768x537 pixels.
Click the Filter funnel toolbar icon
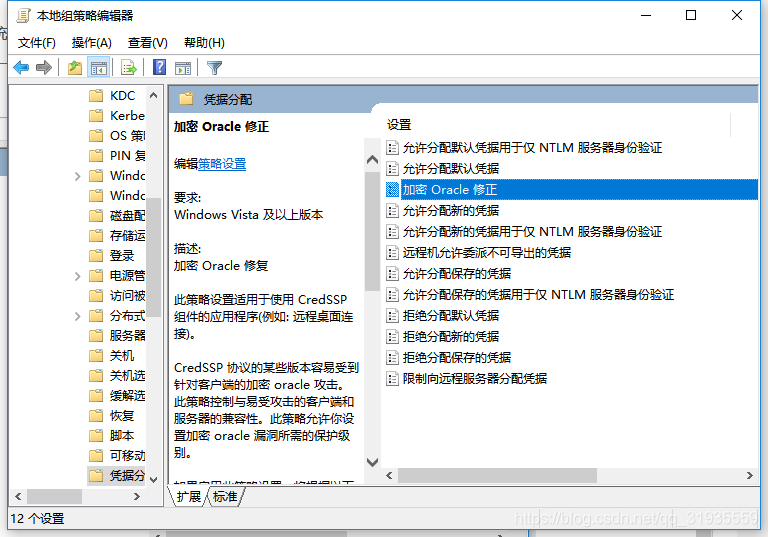(215, 68)
